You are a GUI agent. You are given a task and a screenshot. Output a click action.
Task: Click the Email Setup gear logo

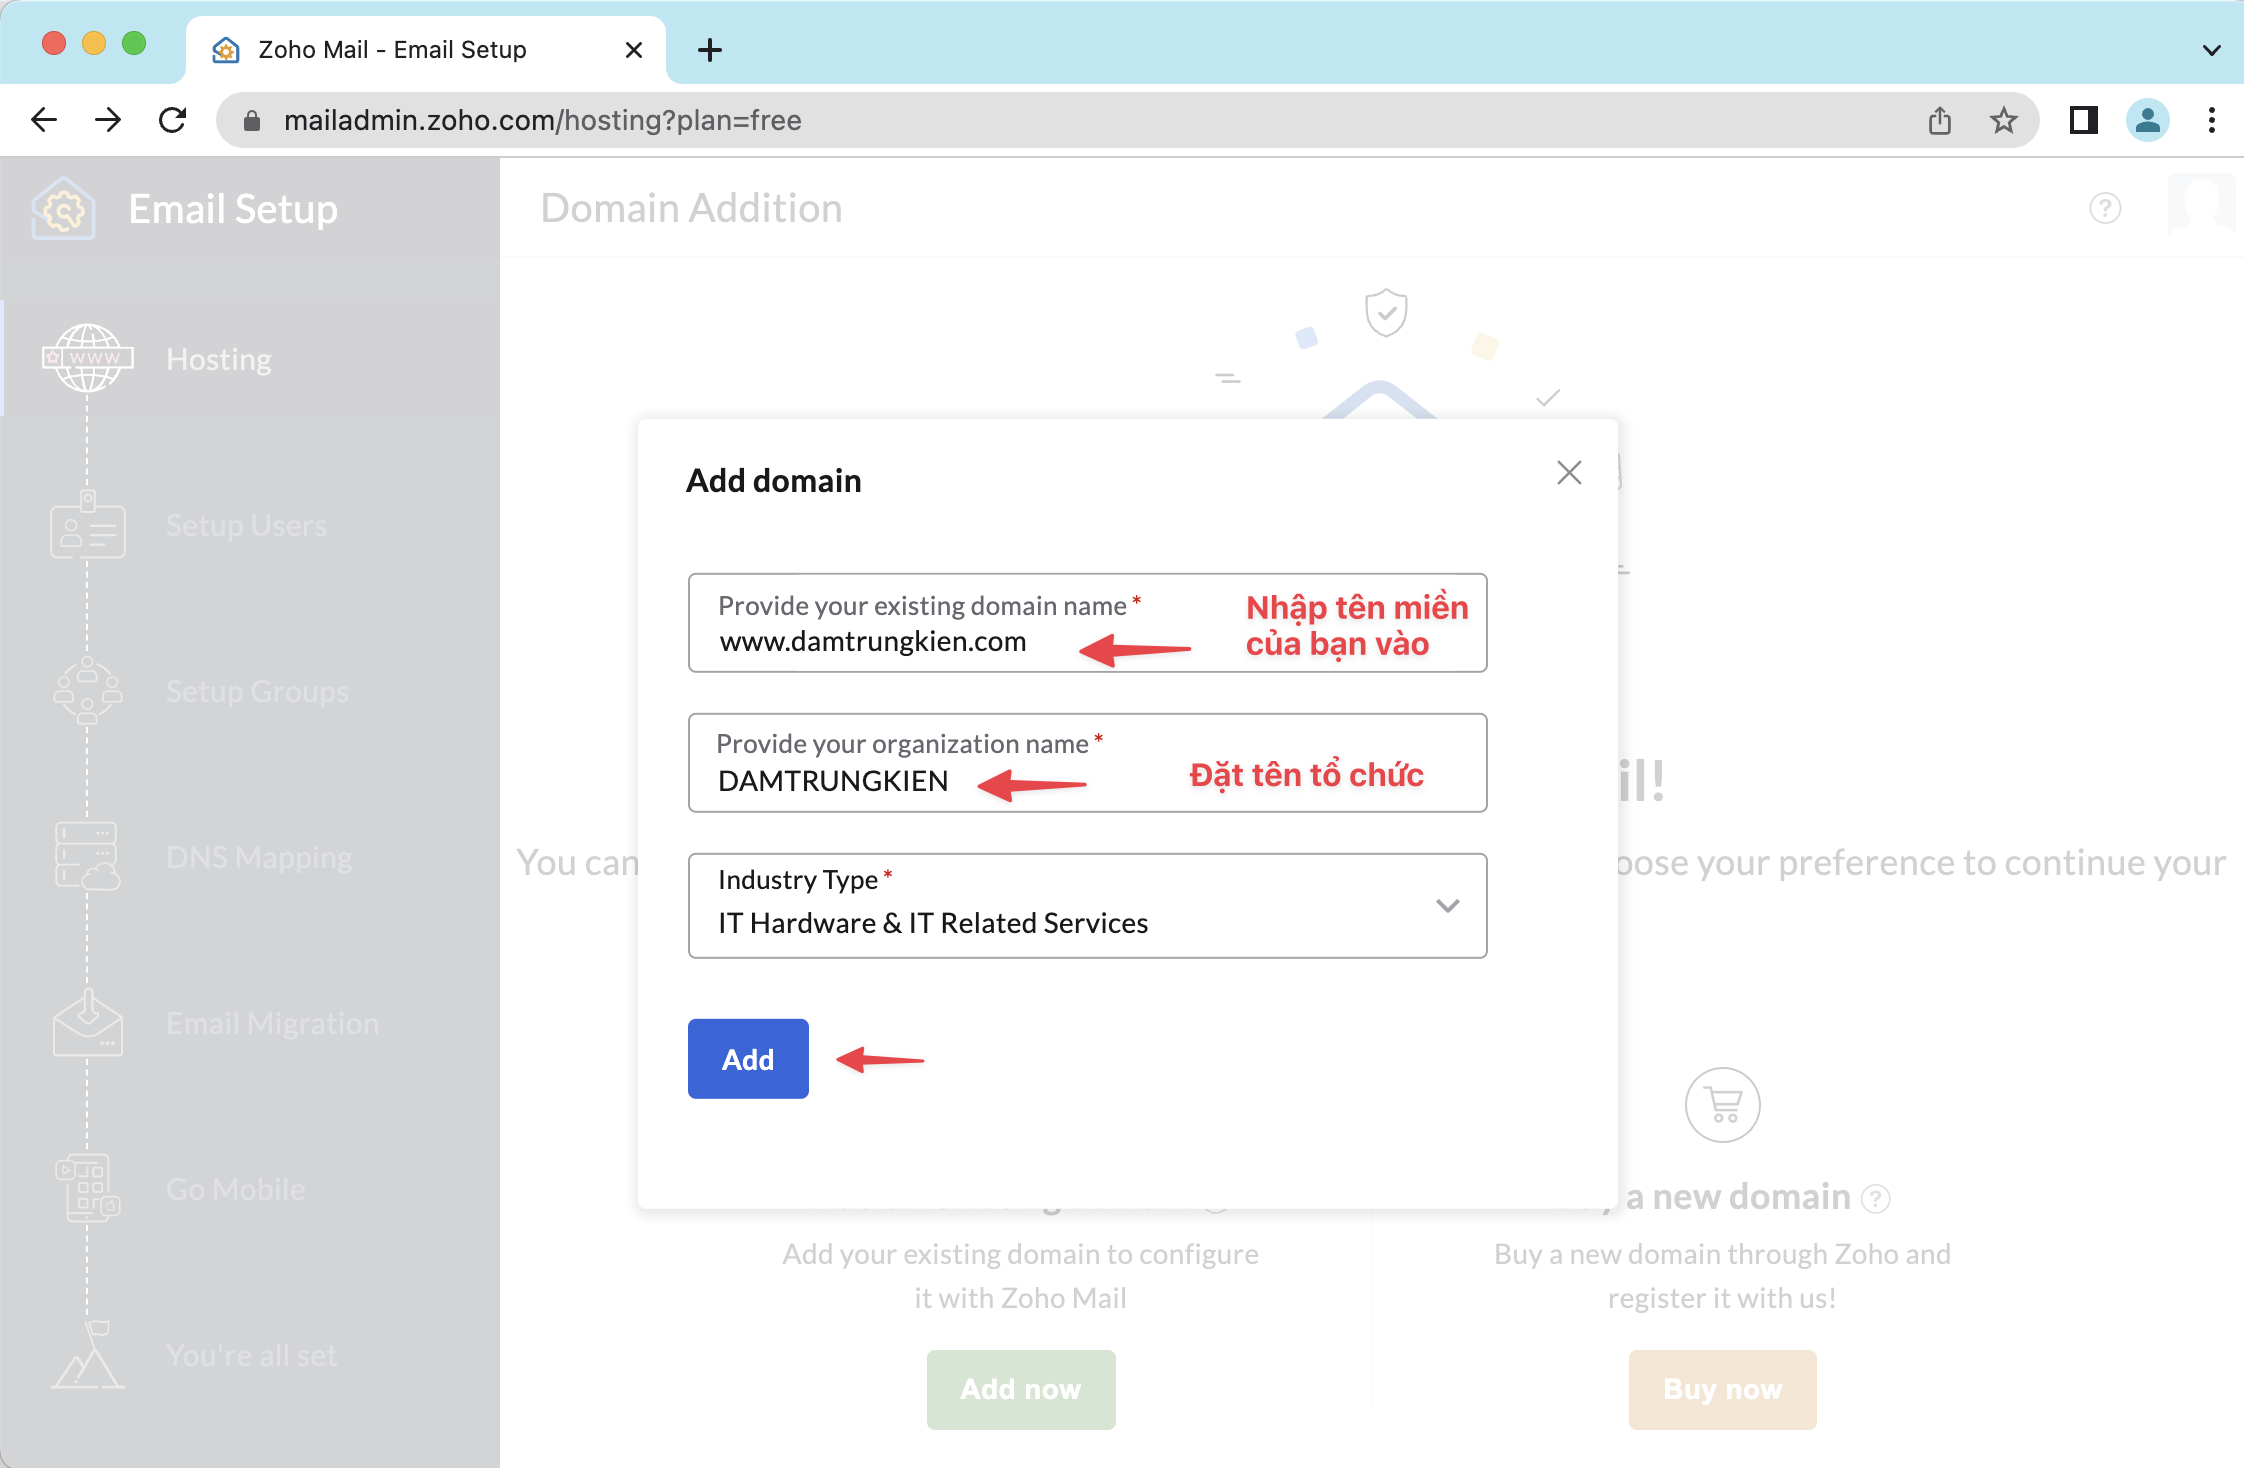click(64, 209)
